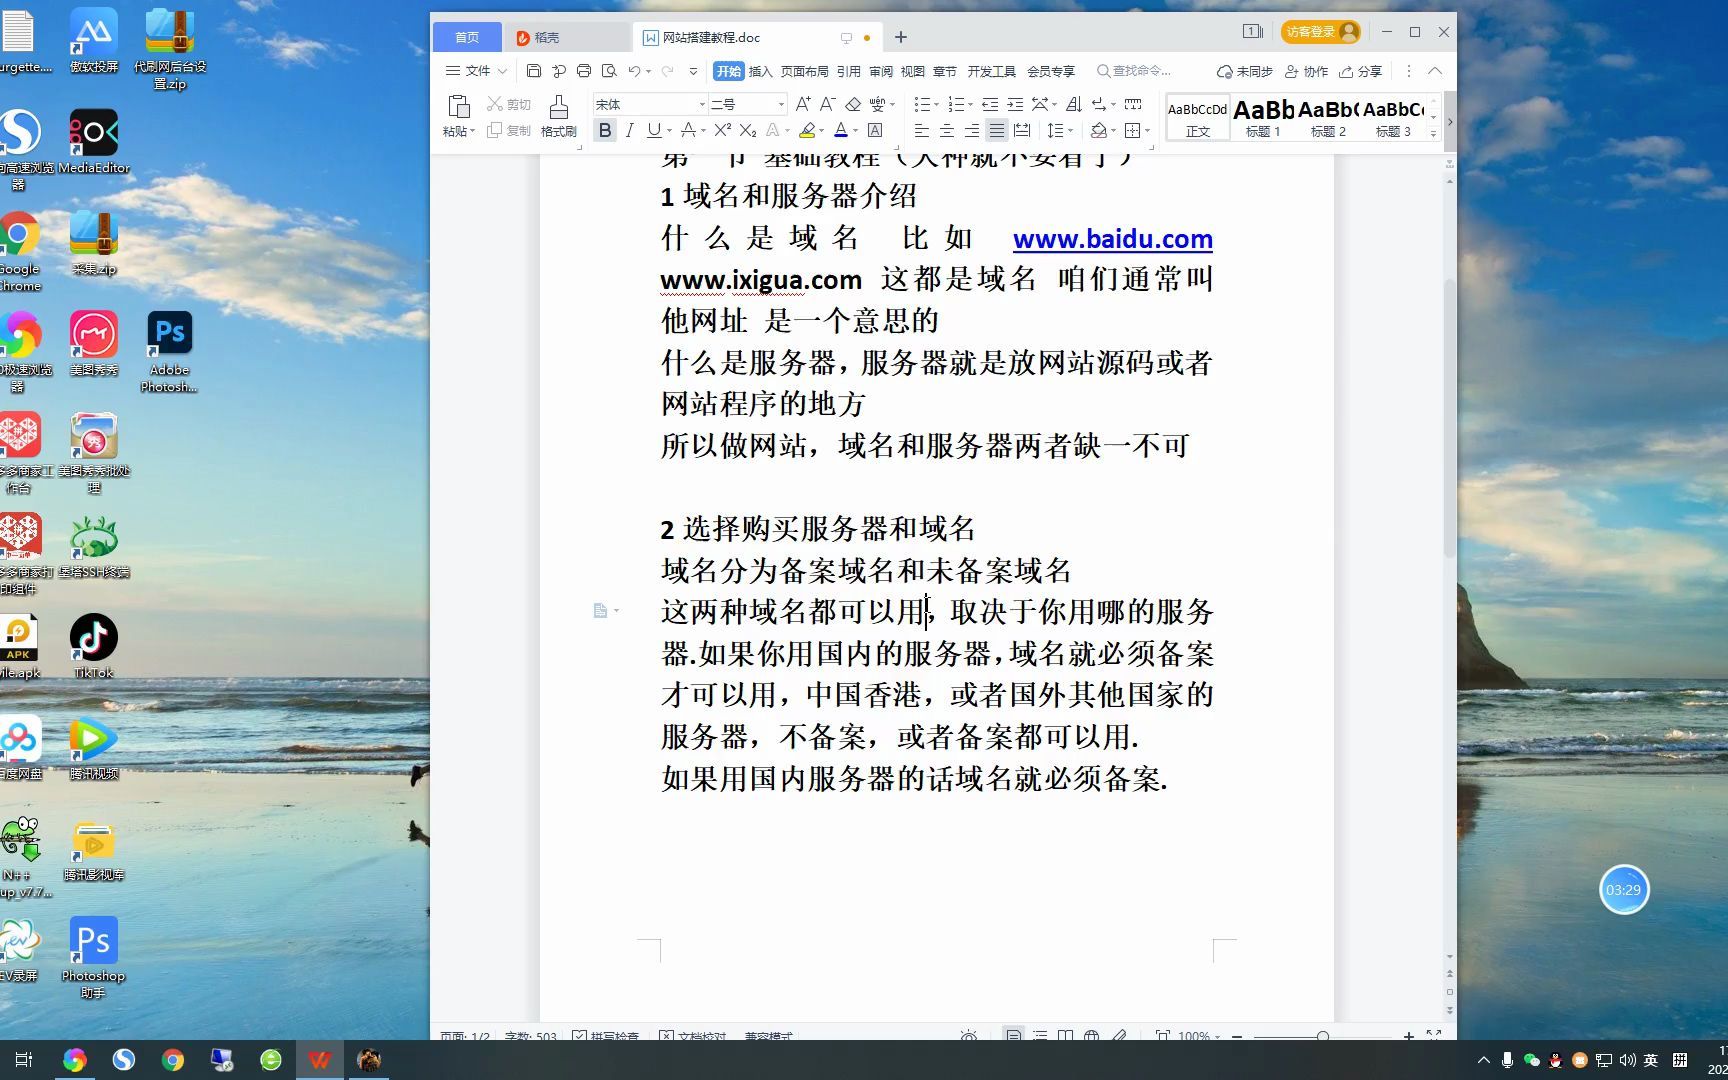
Task: Click the 分享 share button
Action: click(x=1361, y=71)
